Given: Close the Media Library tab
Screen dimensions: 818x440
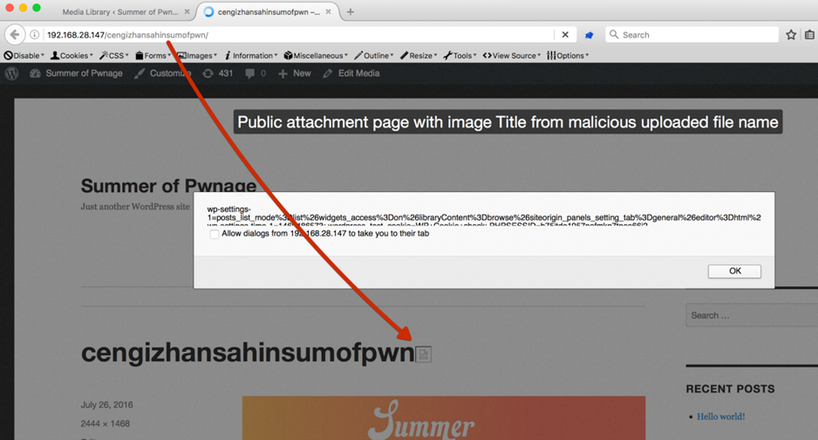Looking at the screenshot, I should click(187, 11).
